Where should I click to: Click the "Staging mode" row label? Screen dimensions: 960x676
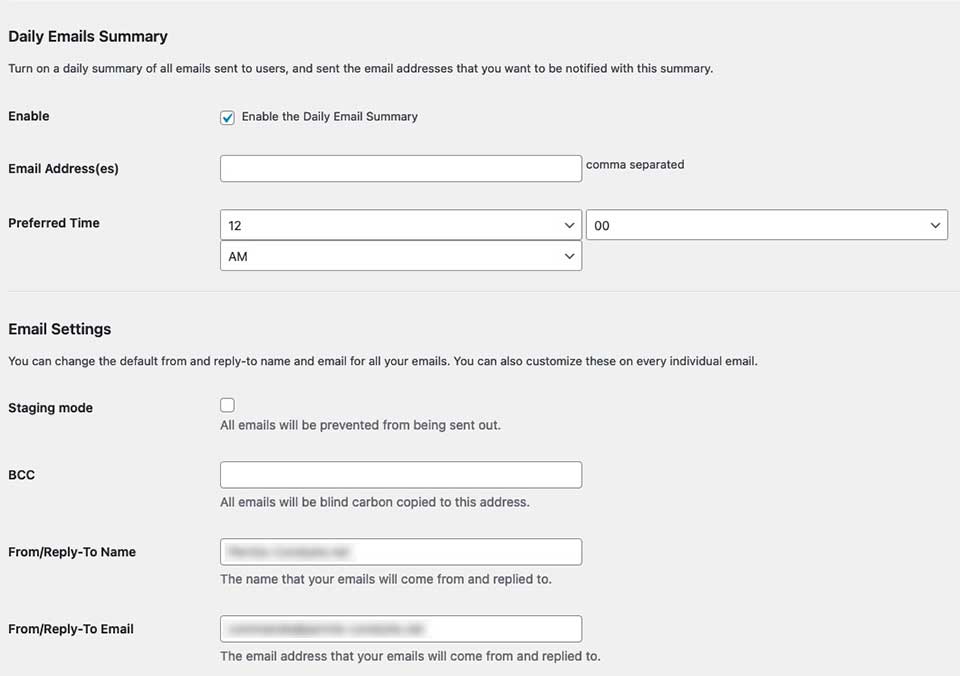coord(50,408)
